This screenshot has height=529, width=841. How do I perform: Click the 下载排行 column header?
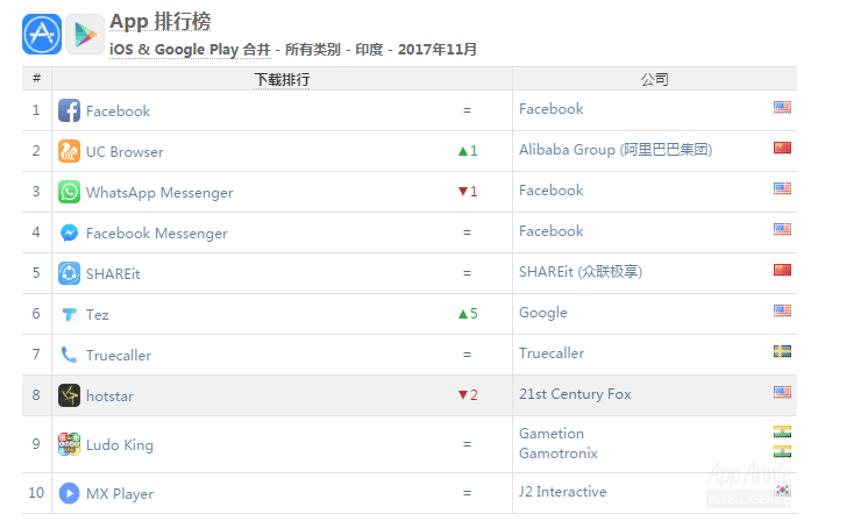tap(282, 79)
